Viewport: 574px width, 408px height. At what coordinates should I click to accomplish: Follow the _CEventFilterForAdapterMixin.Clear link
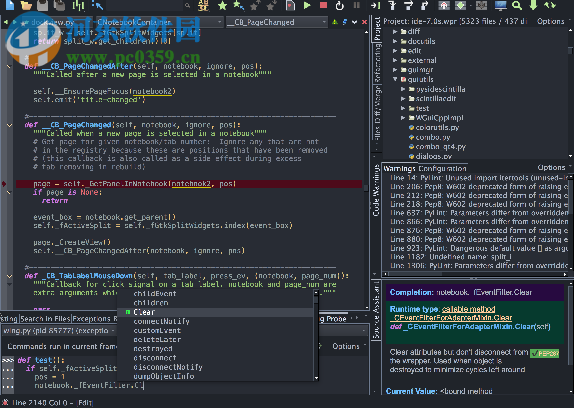coord(451,318)
